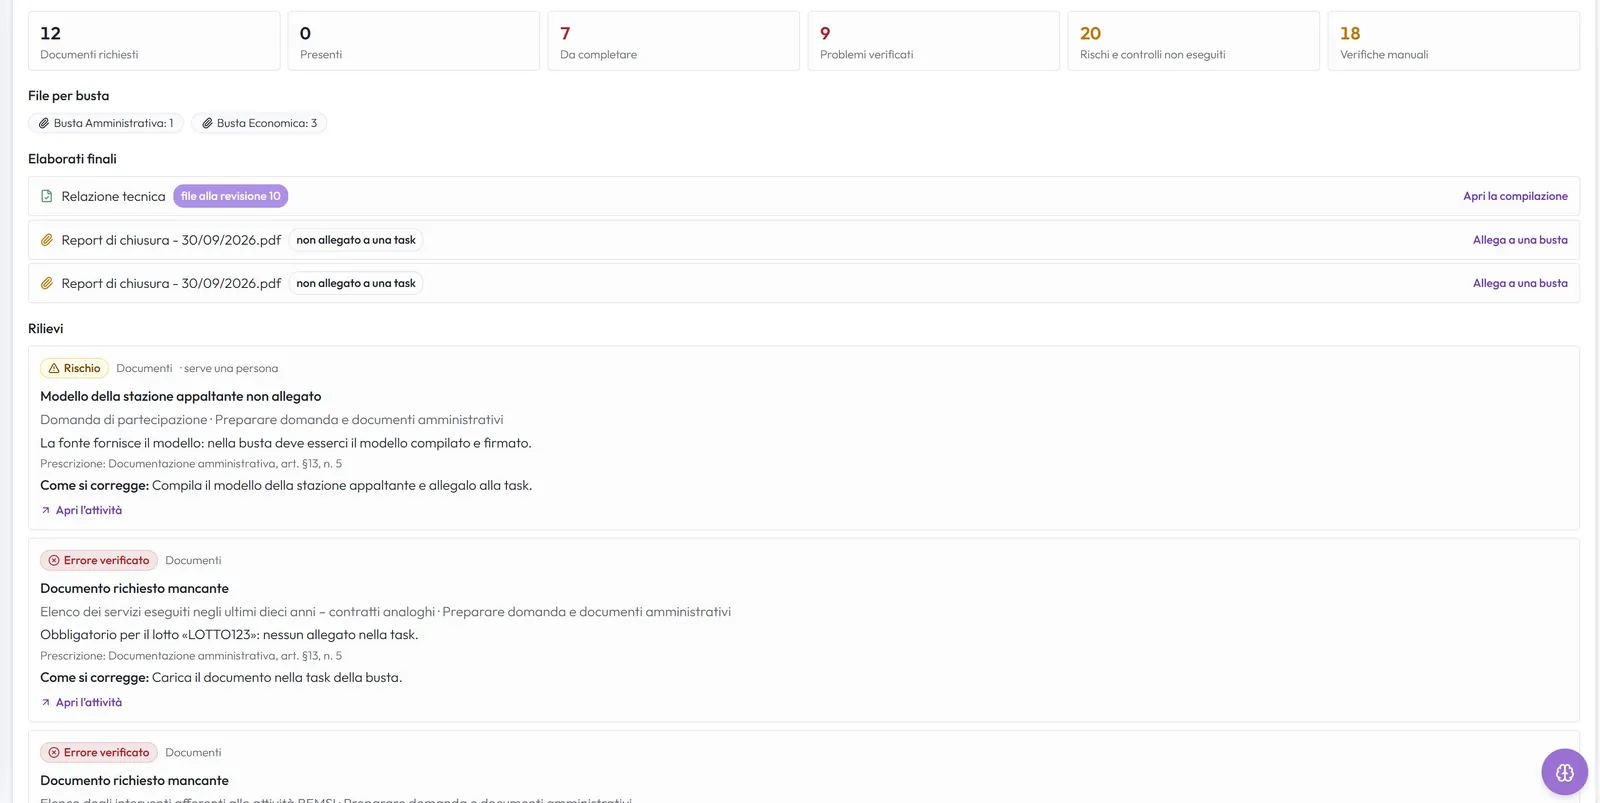
Task: Click the arrow icon under Modello della stazione appaltante
Action: pyautogui.click(x=46, y=510)
